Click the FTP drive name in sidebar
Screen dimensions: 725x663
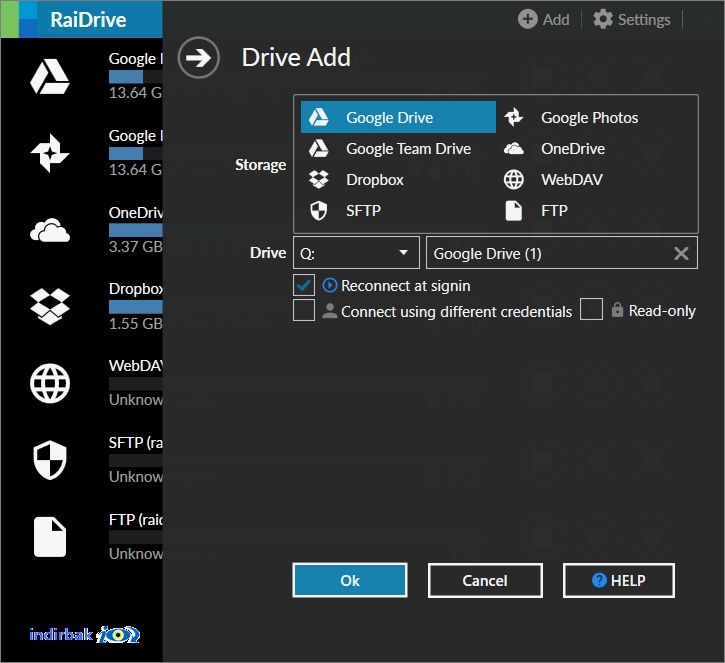(135, 520)
